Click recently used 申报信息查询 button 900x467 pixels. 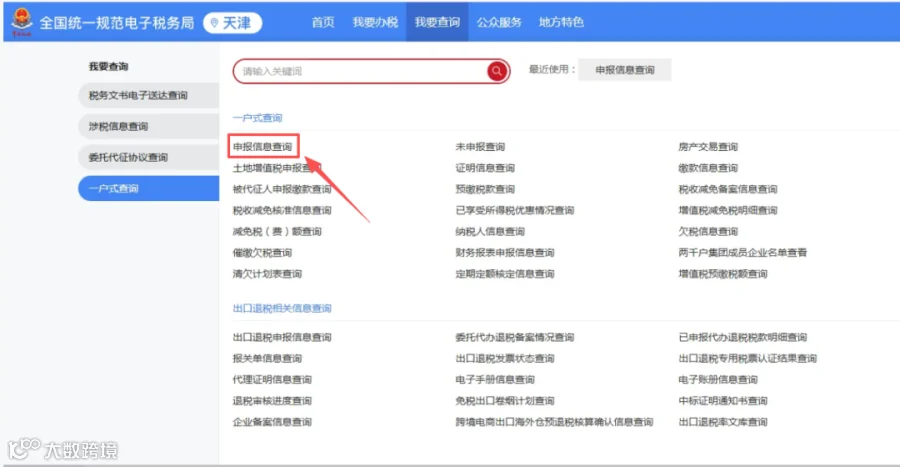(624, 70)
